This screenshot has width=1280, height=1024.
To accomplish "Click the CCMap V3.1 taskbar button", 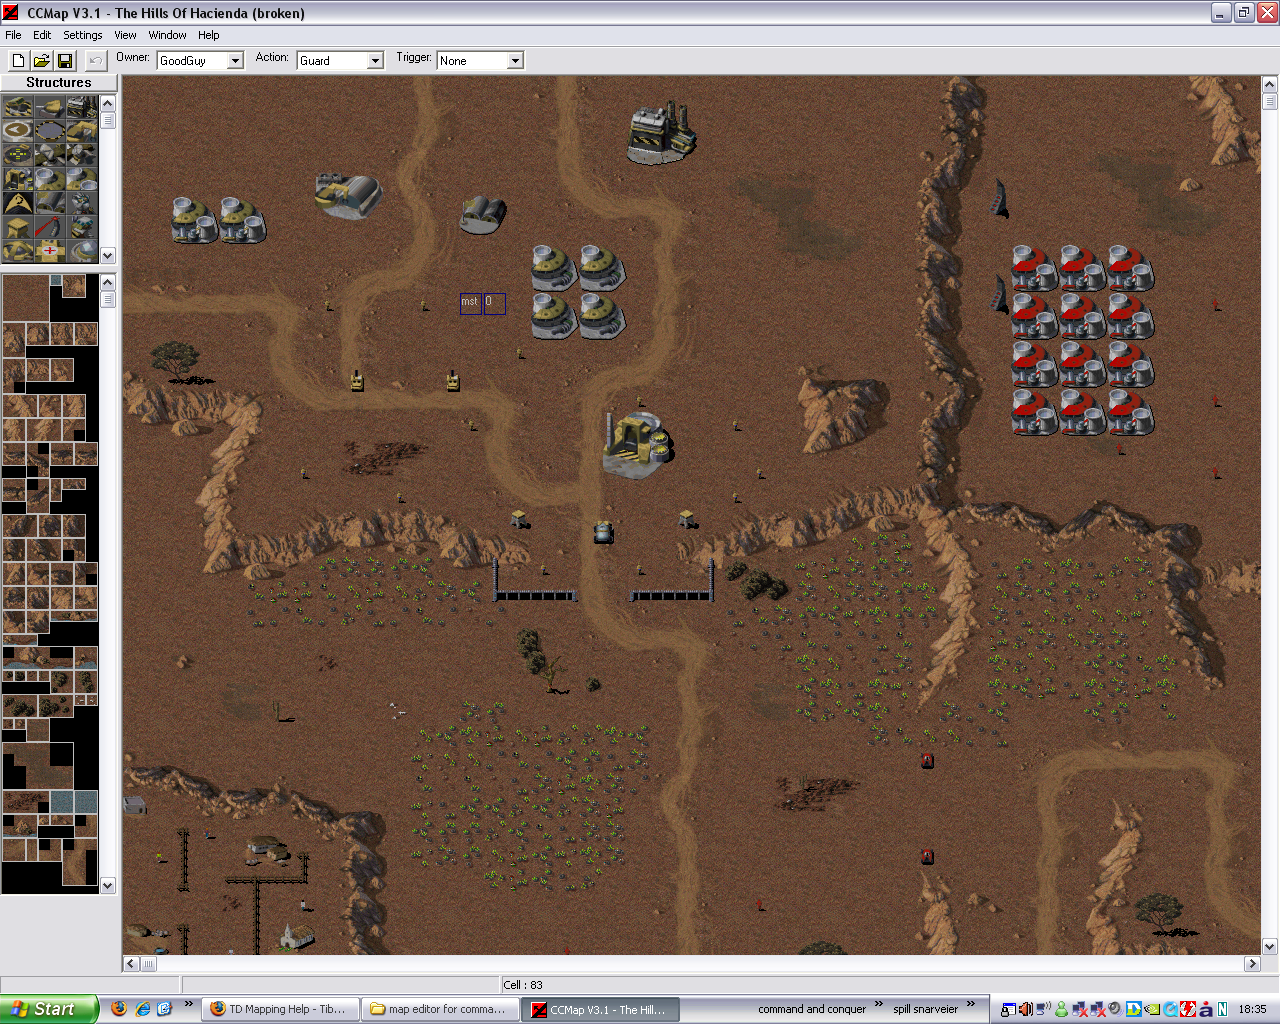I will tap(600, 1009).
